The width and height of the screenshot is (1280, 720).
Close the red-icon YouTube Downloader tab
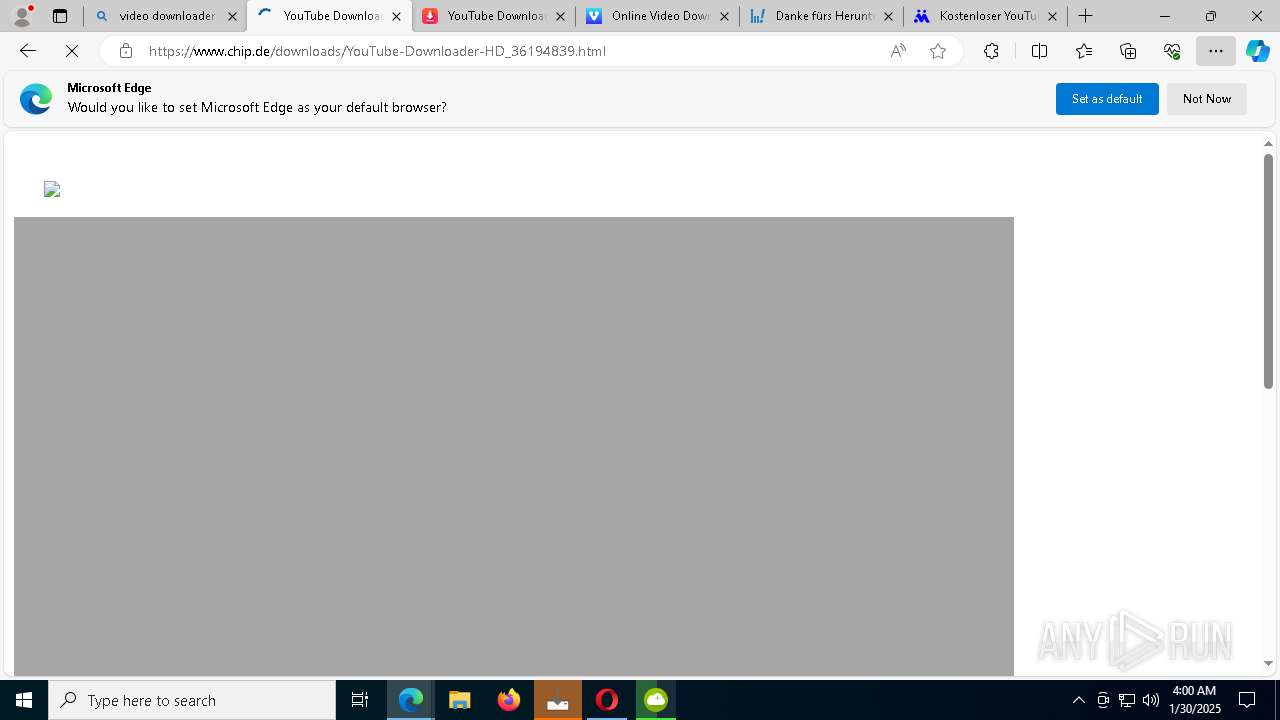(560, 16)
